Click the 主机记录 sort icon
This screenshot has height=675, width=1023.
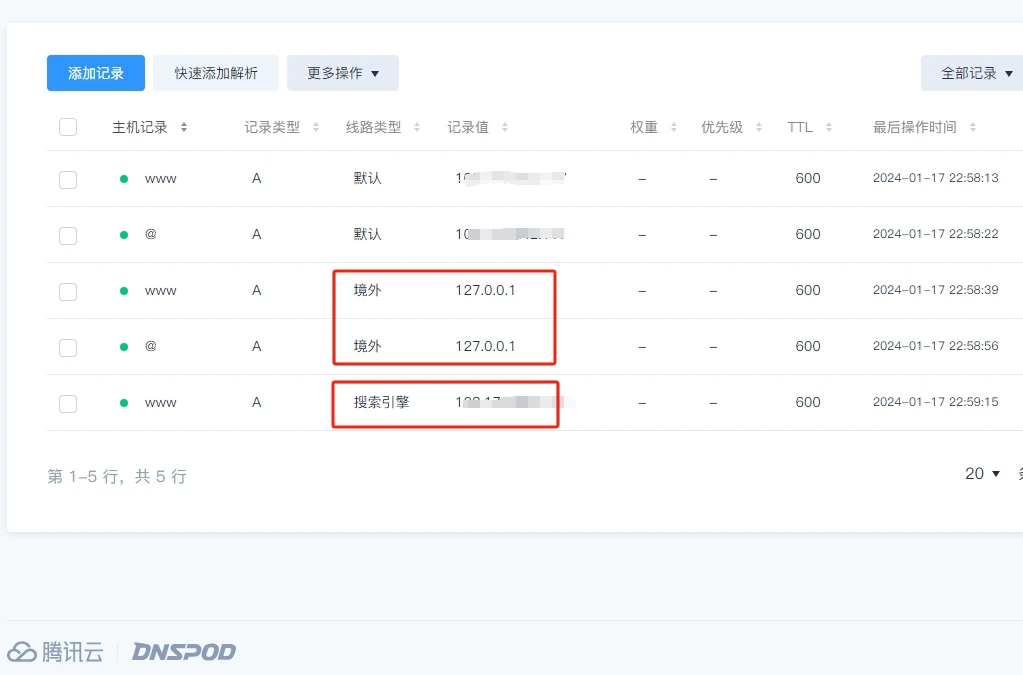pyautogui.click(x=184, y=128)
